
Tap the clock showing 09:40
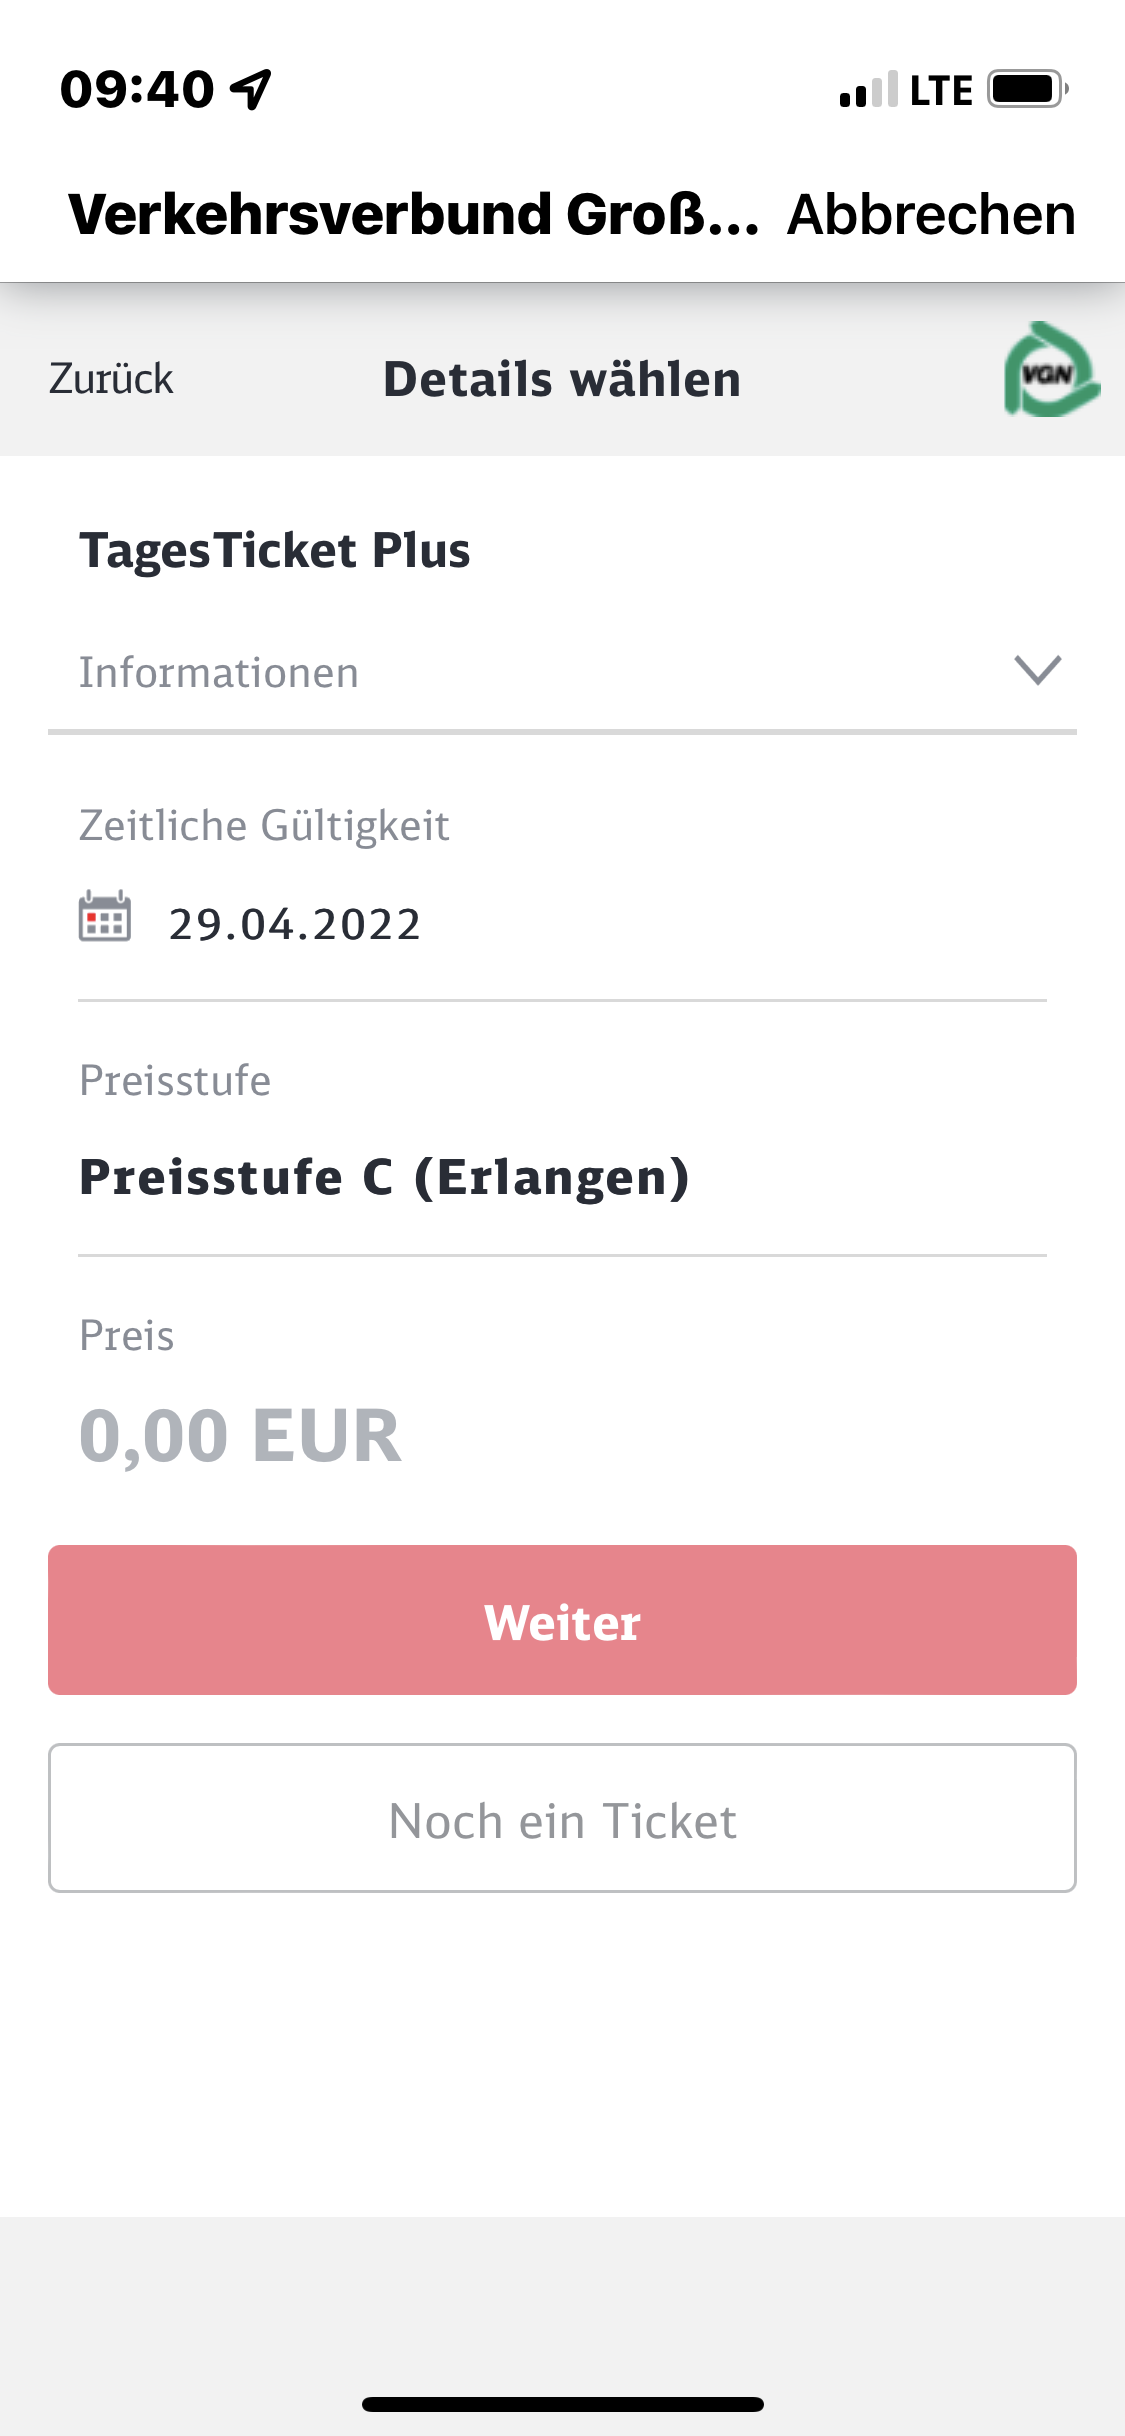click(x=137, y=89)
